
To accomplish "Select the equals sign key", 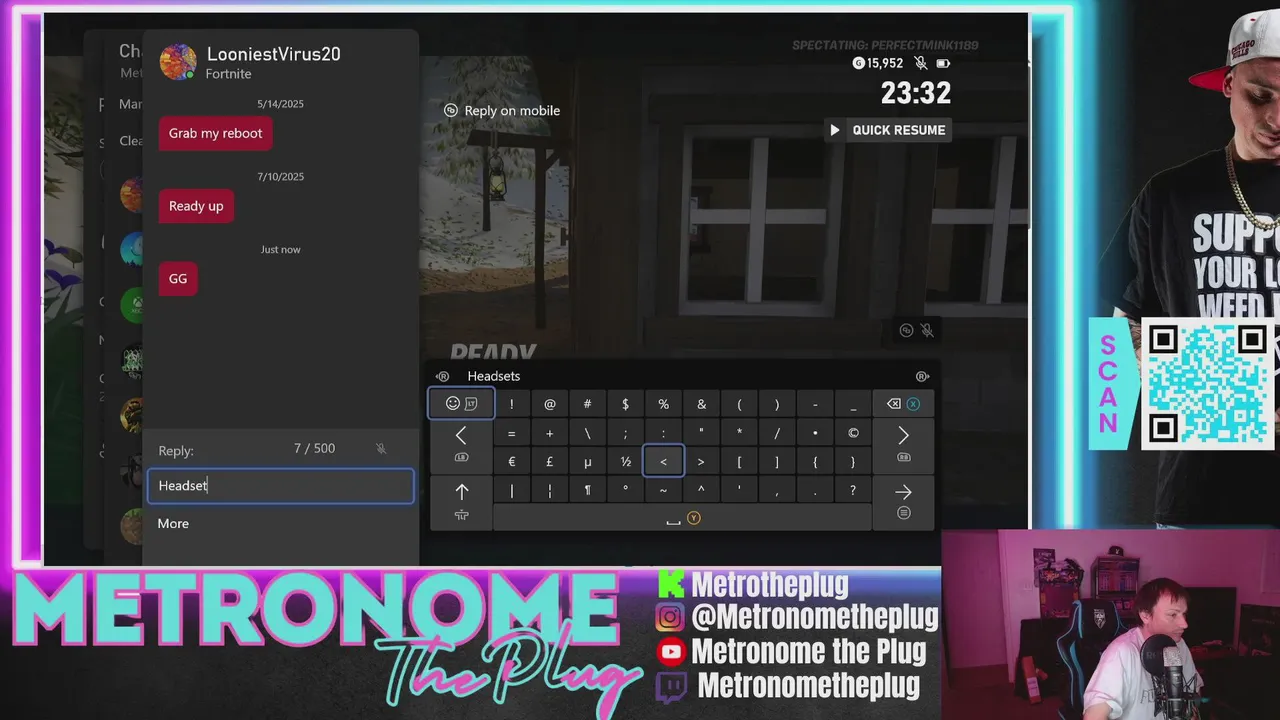I will click(x=511, y=434).
